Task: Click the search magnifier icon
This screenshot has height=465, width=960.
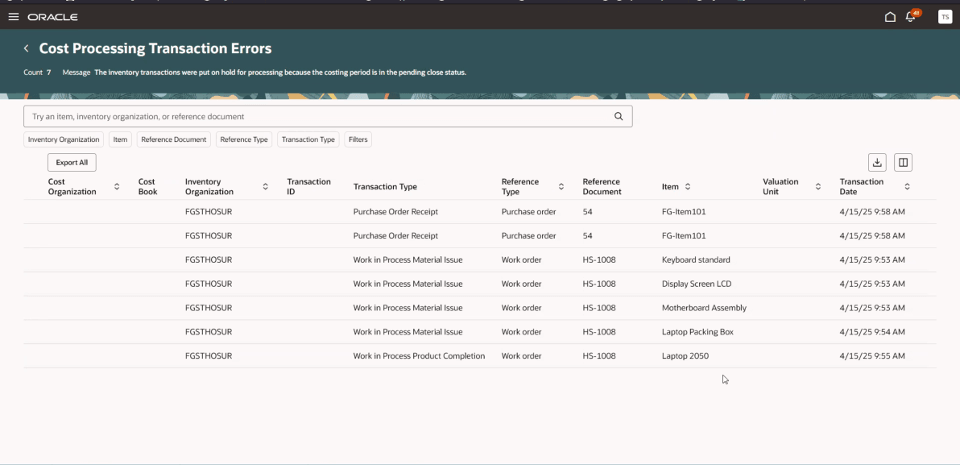Action: coord(618,116)
